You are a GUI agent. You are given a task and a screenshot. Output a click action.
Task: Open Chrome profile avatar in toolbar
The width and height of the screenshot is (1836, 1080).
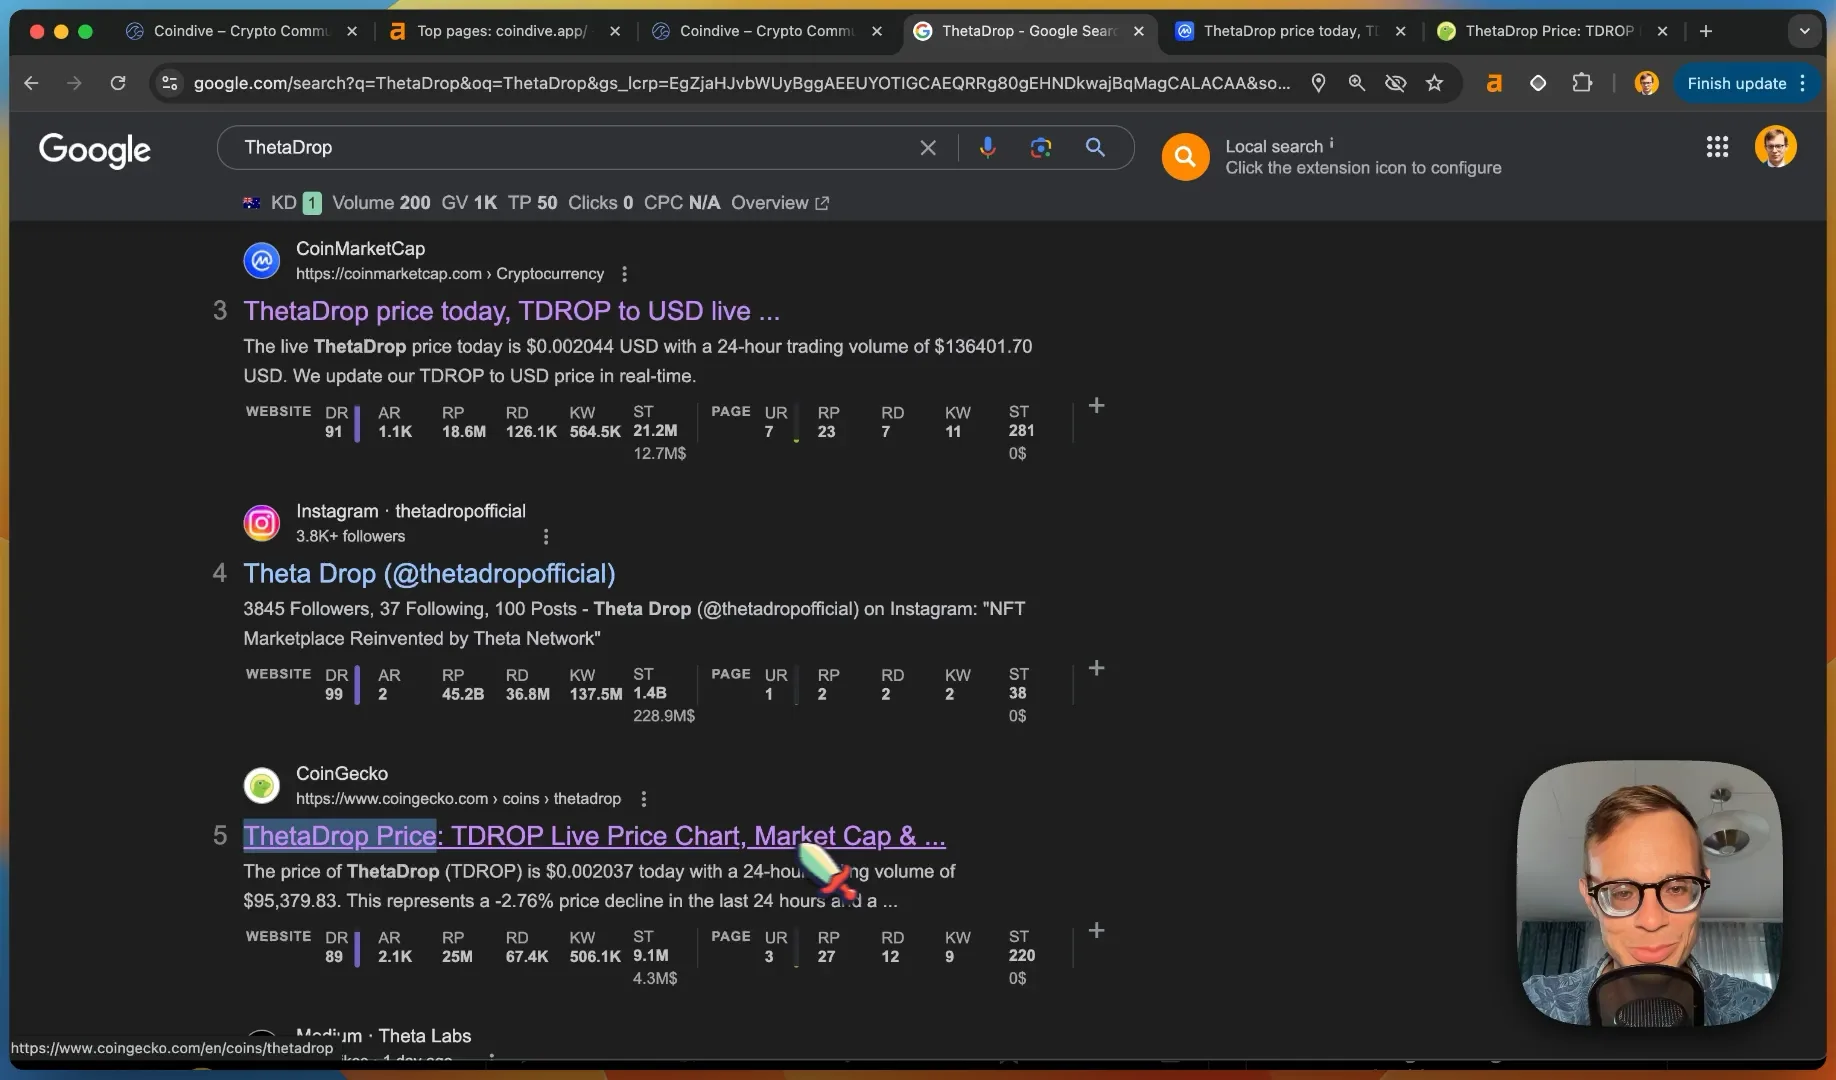coord(1646,83)
